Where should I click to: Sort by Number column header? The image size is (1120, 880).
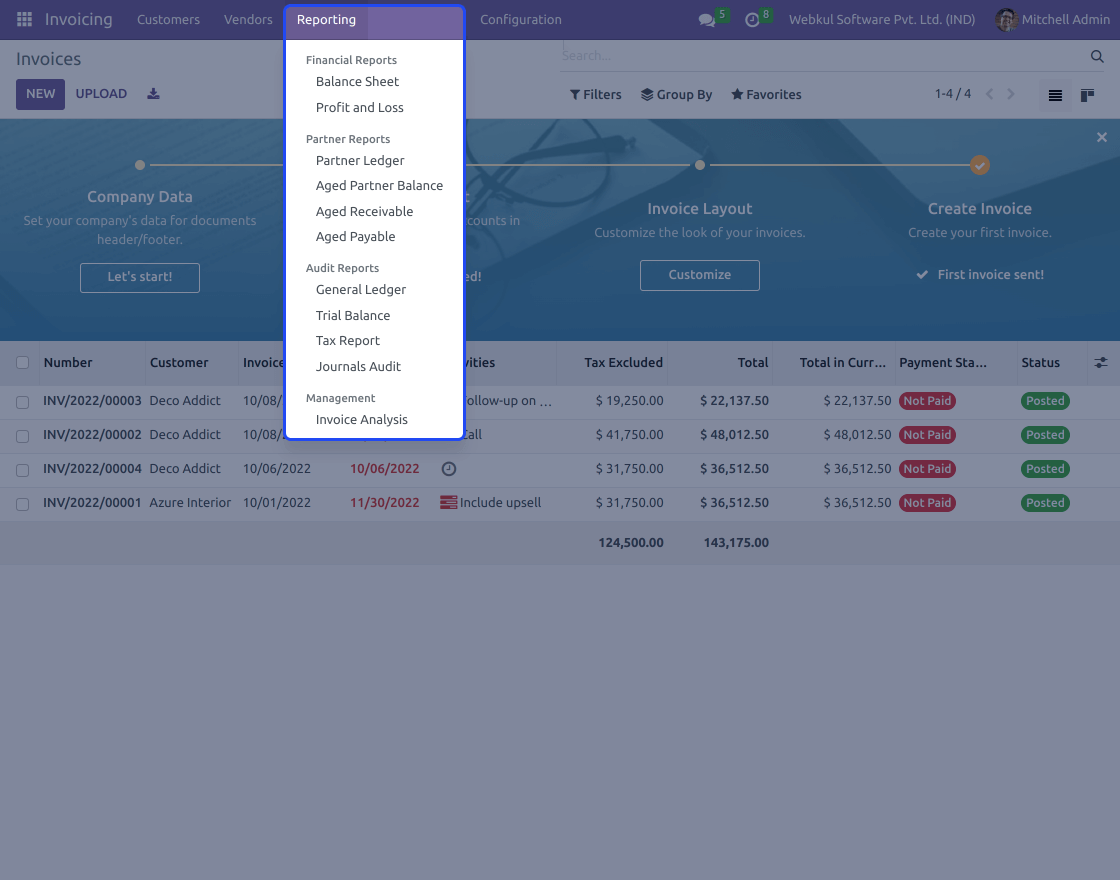68,363
